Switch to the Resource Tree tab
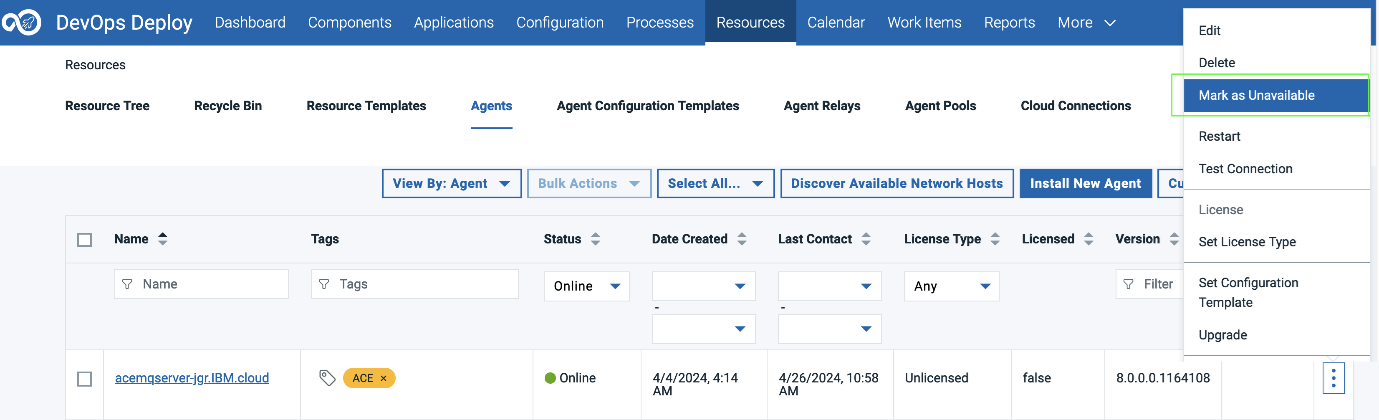 click(x=107, y=106)
